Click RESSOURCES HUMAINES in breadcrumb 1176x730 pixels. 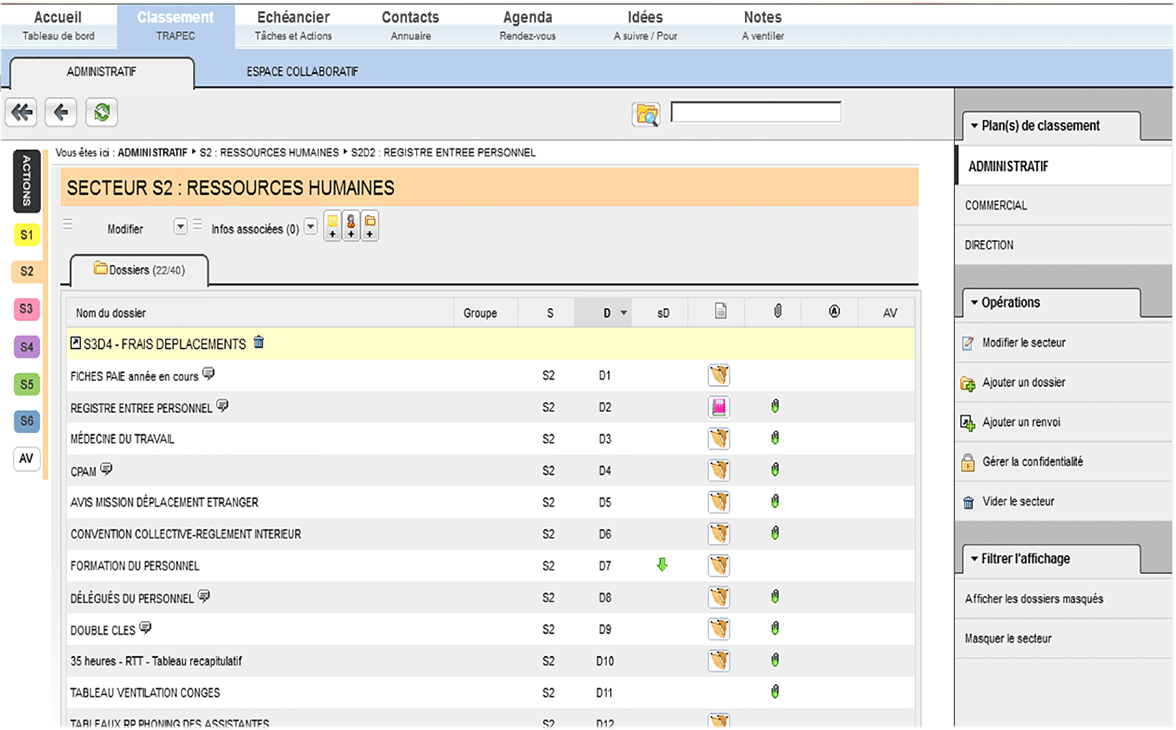[x=269, y=152]
